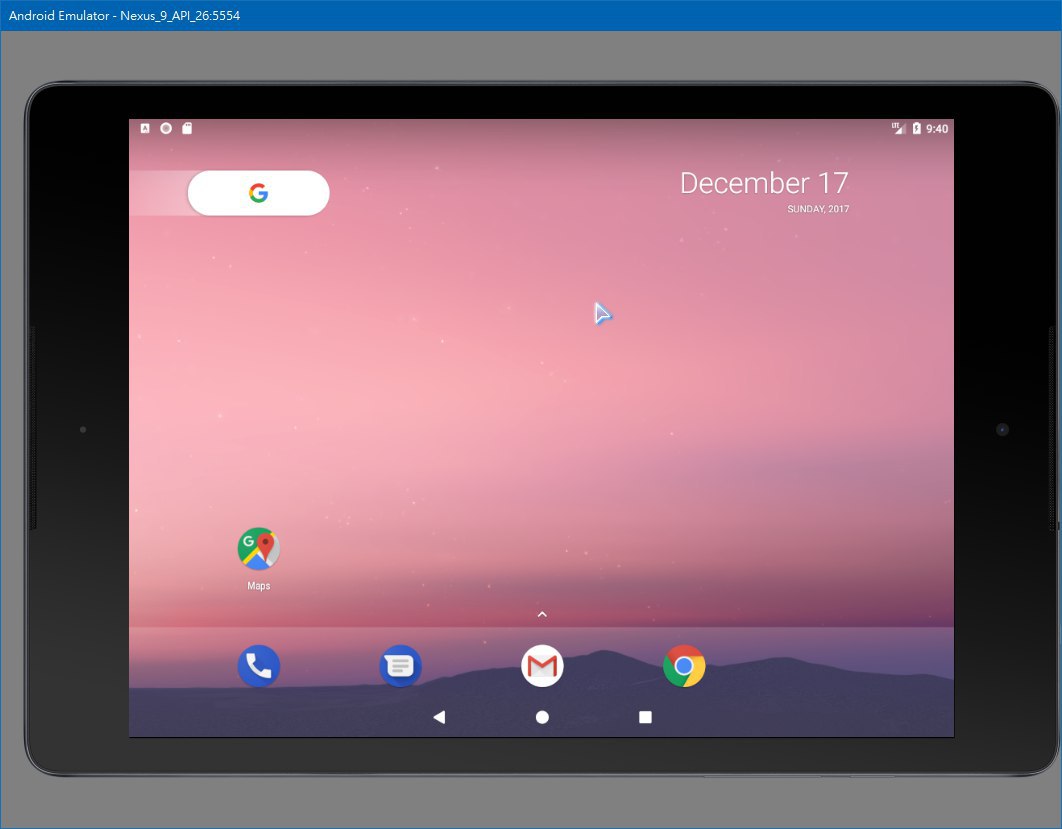Tap the SD card notification icon
1062x829 pixels.
pos(187,128)
